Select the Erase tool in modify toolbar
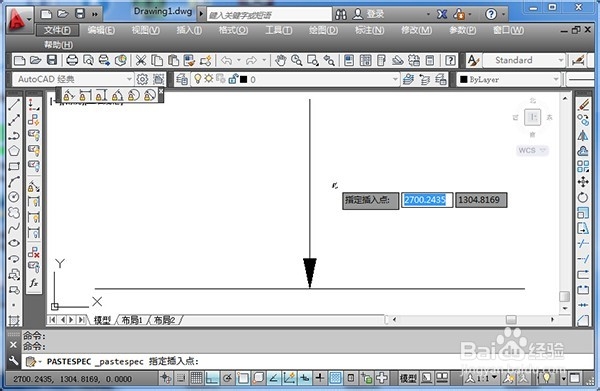 coord(583,104)
